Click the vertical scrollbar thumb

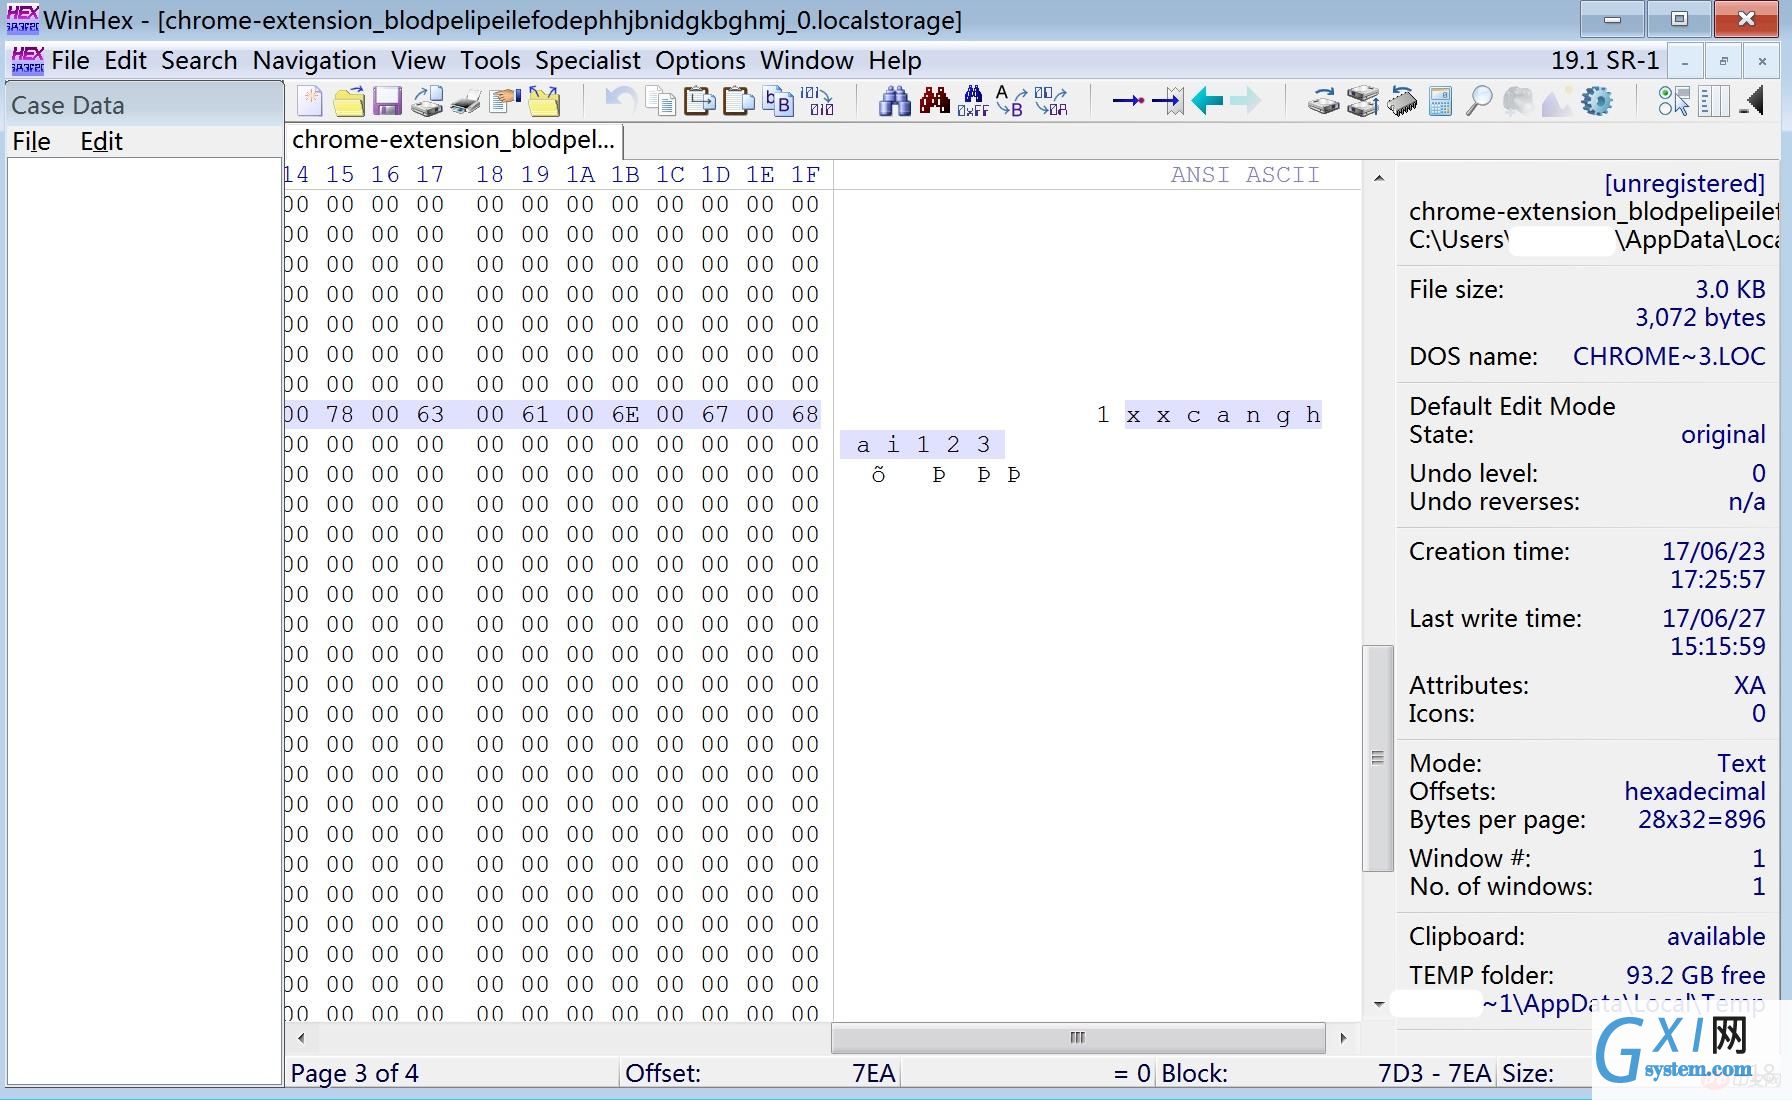(x=1378, y=758)
